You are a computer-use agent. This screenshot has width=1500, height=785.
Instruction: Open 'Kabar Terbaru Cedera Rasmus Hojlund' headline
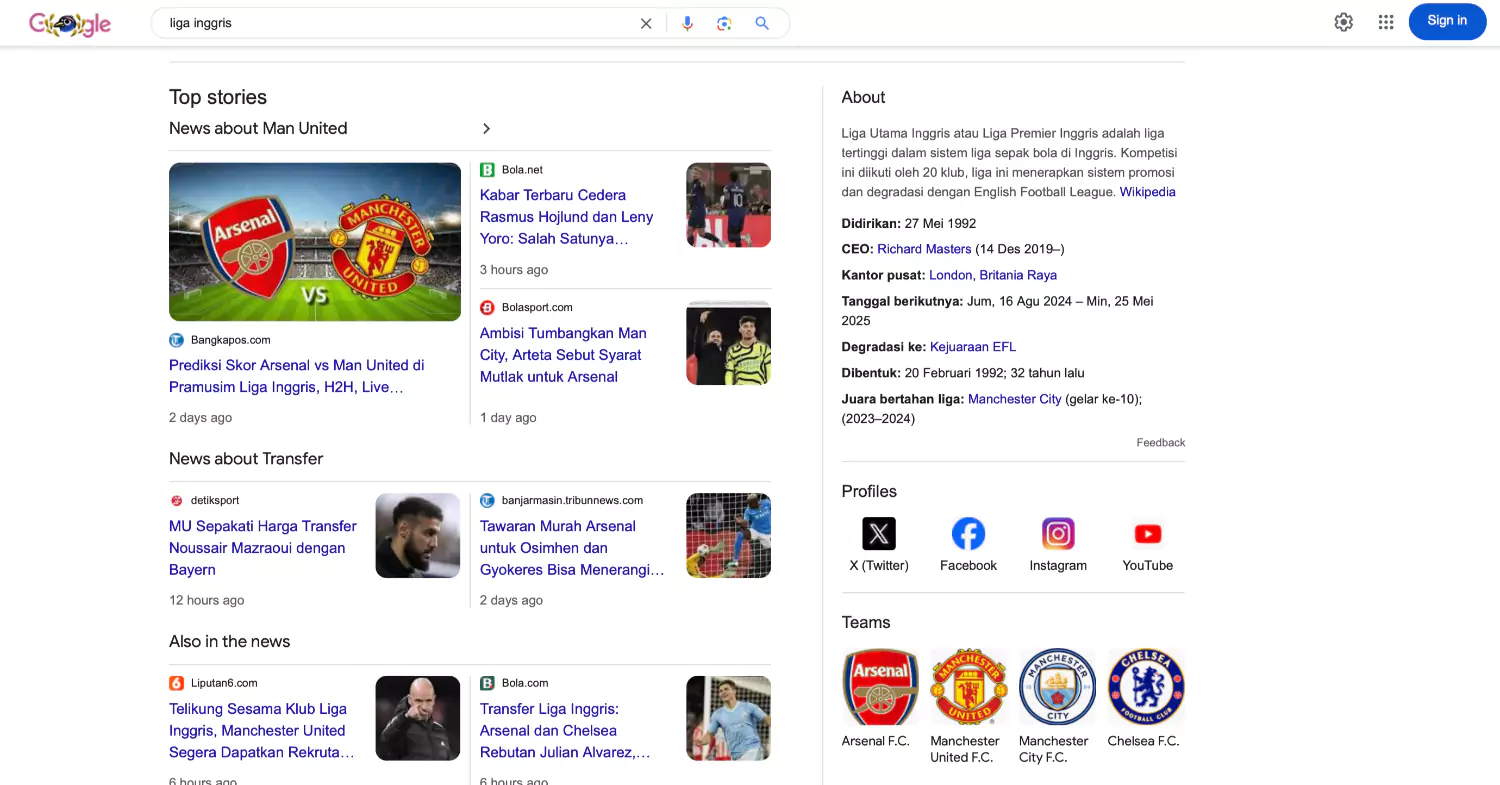[x=566, y=217]
